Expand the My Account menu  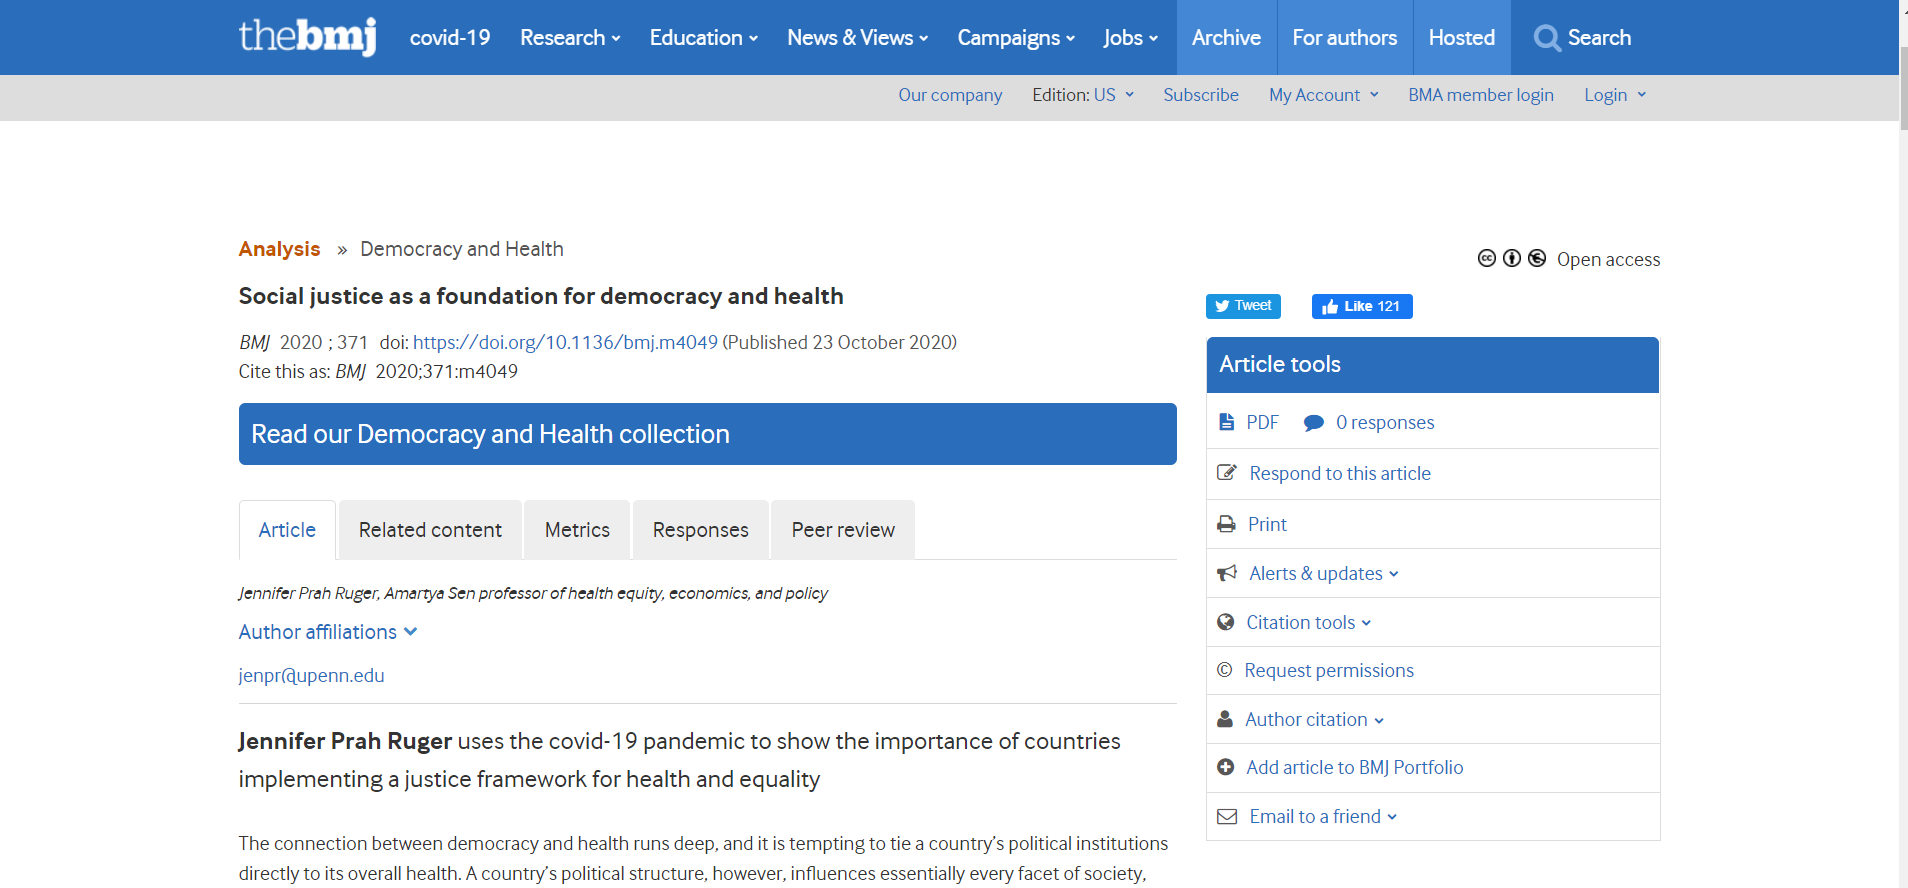pos(1323,95)
